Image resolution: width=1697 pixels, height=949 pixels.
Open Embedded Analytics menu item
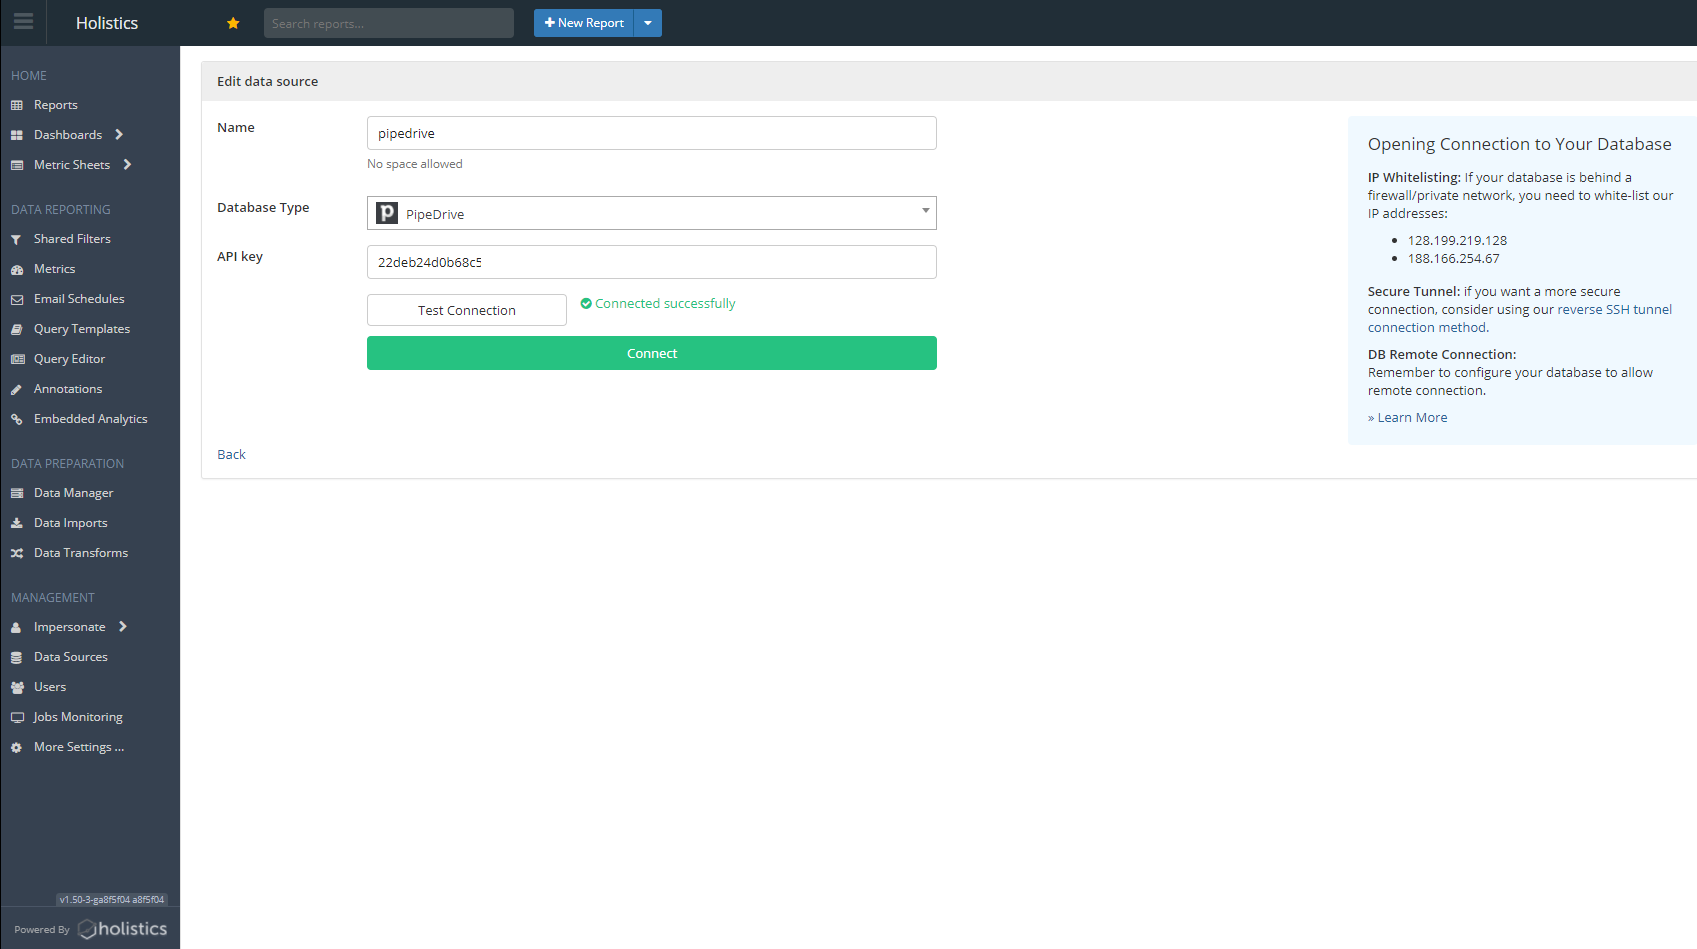(x=90, y=419)
